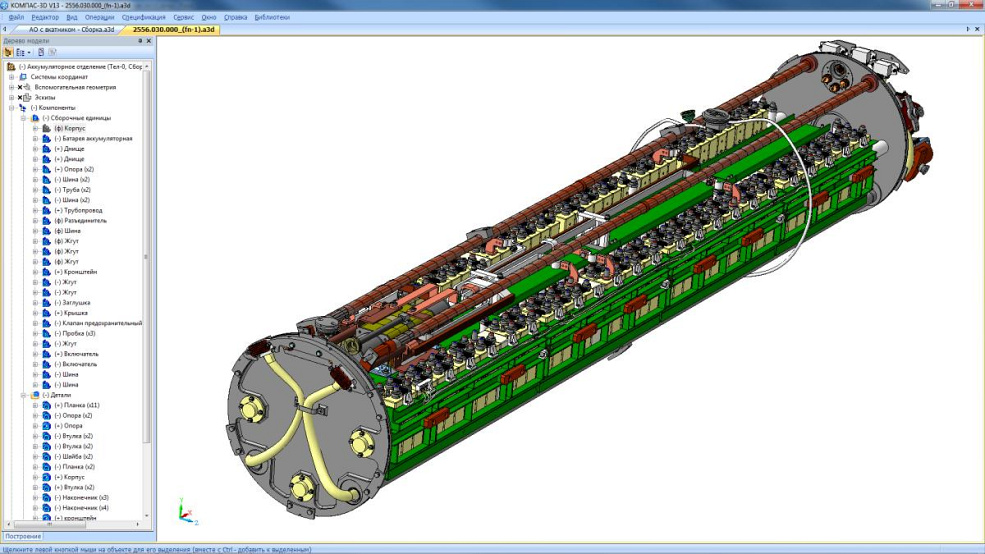Screen dimensions: 985x554
Task: Select the Батарея аккумуляторная assembly icon
Action: (46, 138)
